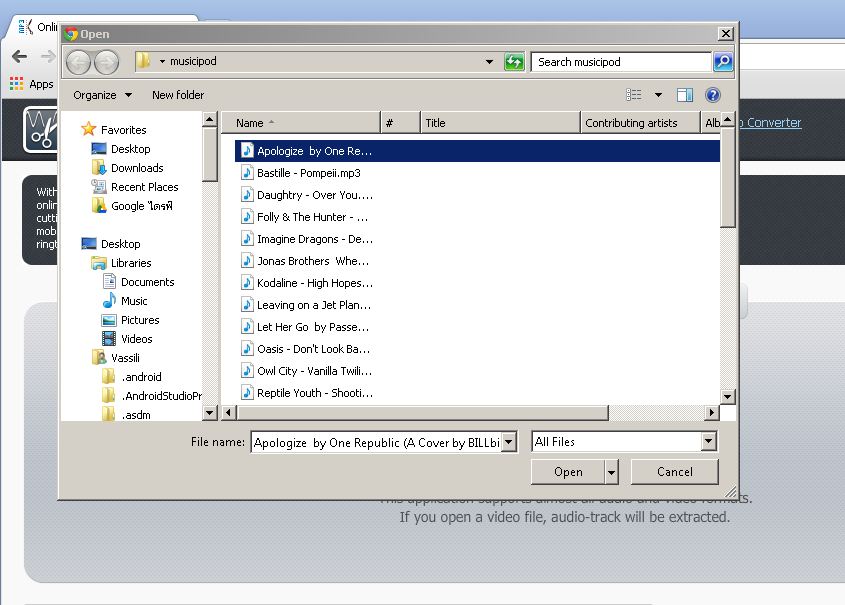Open the Documents library
The image size is (845, 605).
138,282
